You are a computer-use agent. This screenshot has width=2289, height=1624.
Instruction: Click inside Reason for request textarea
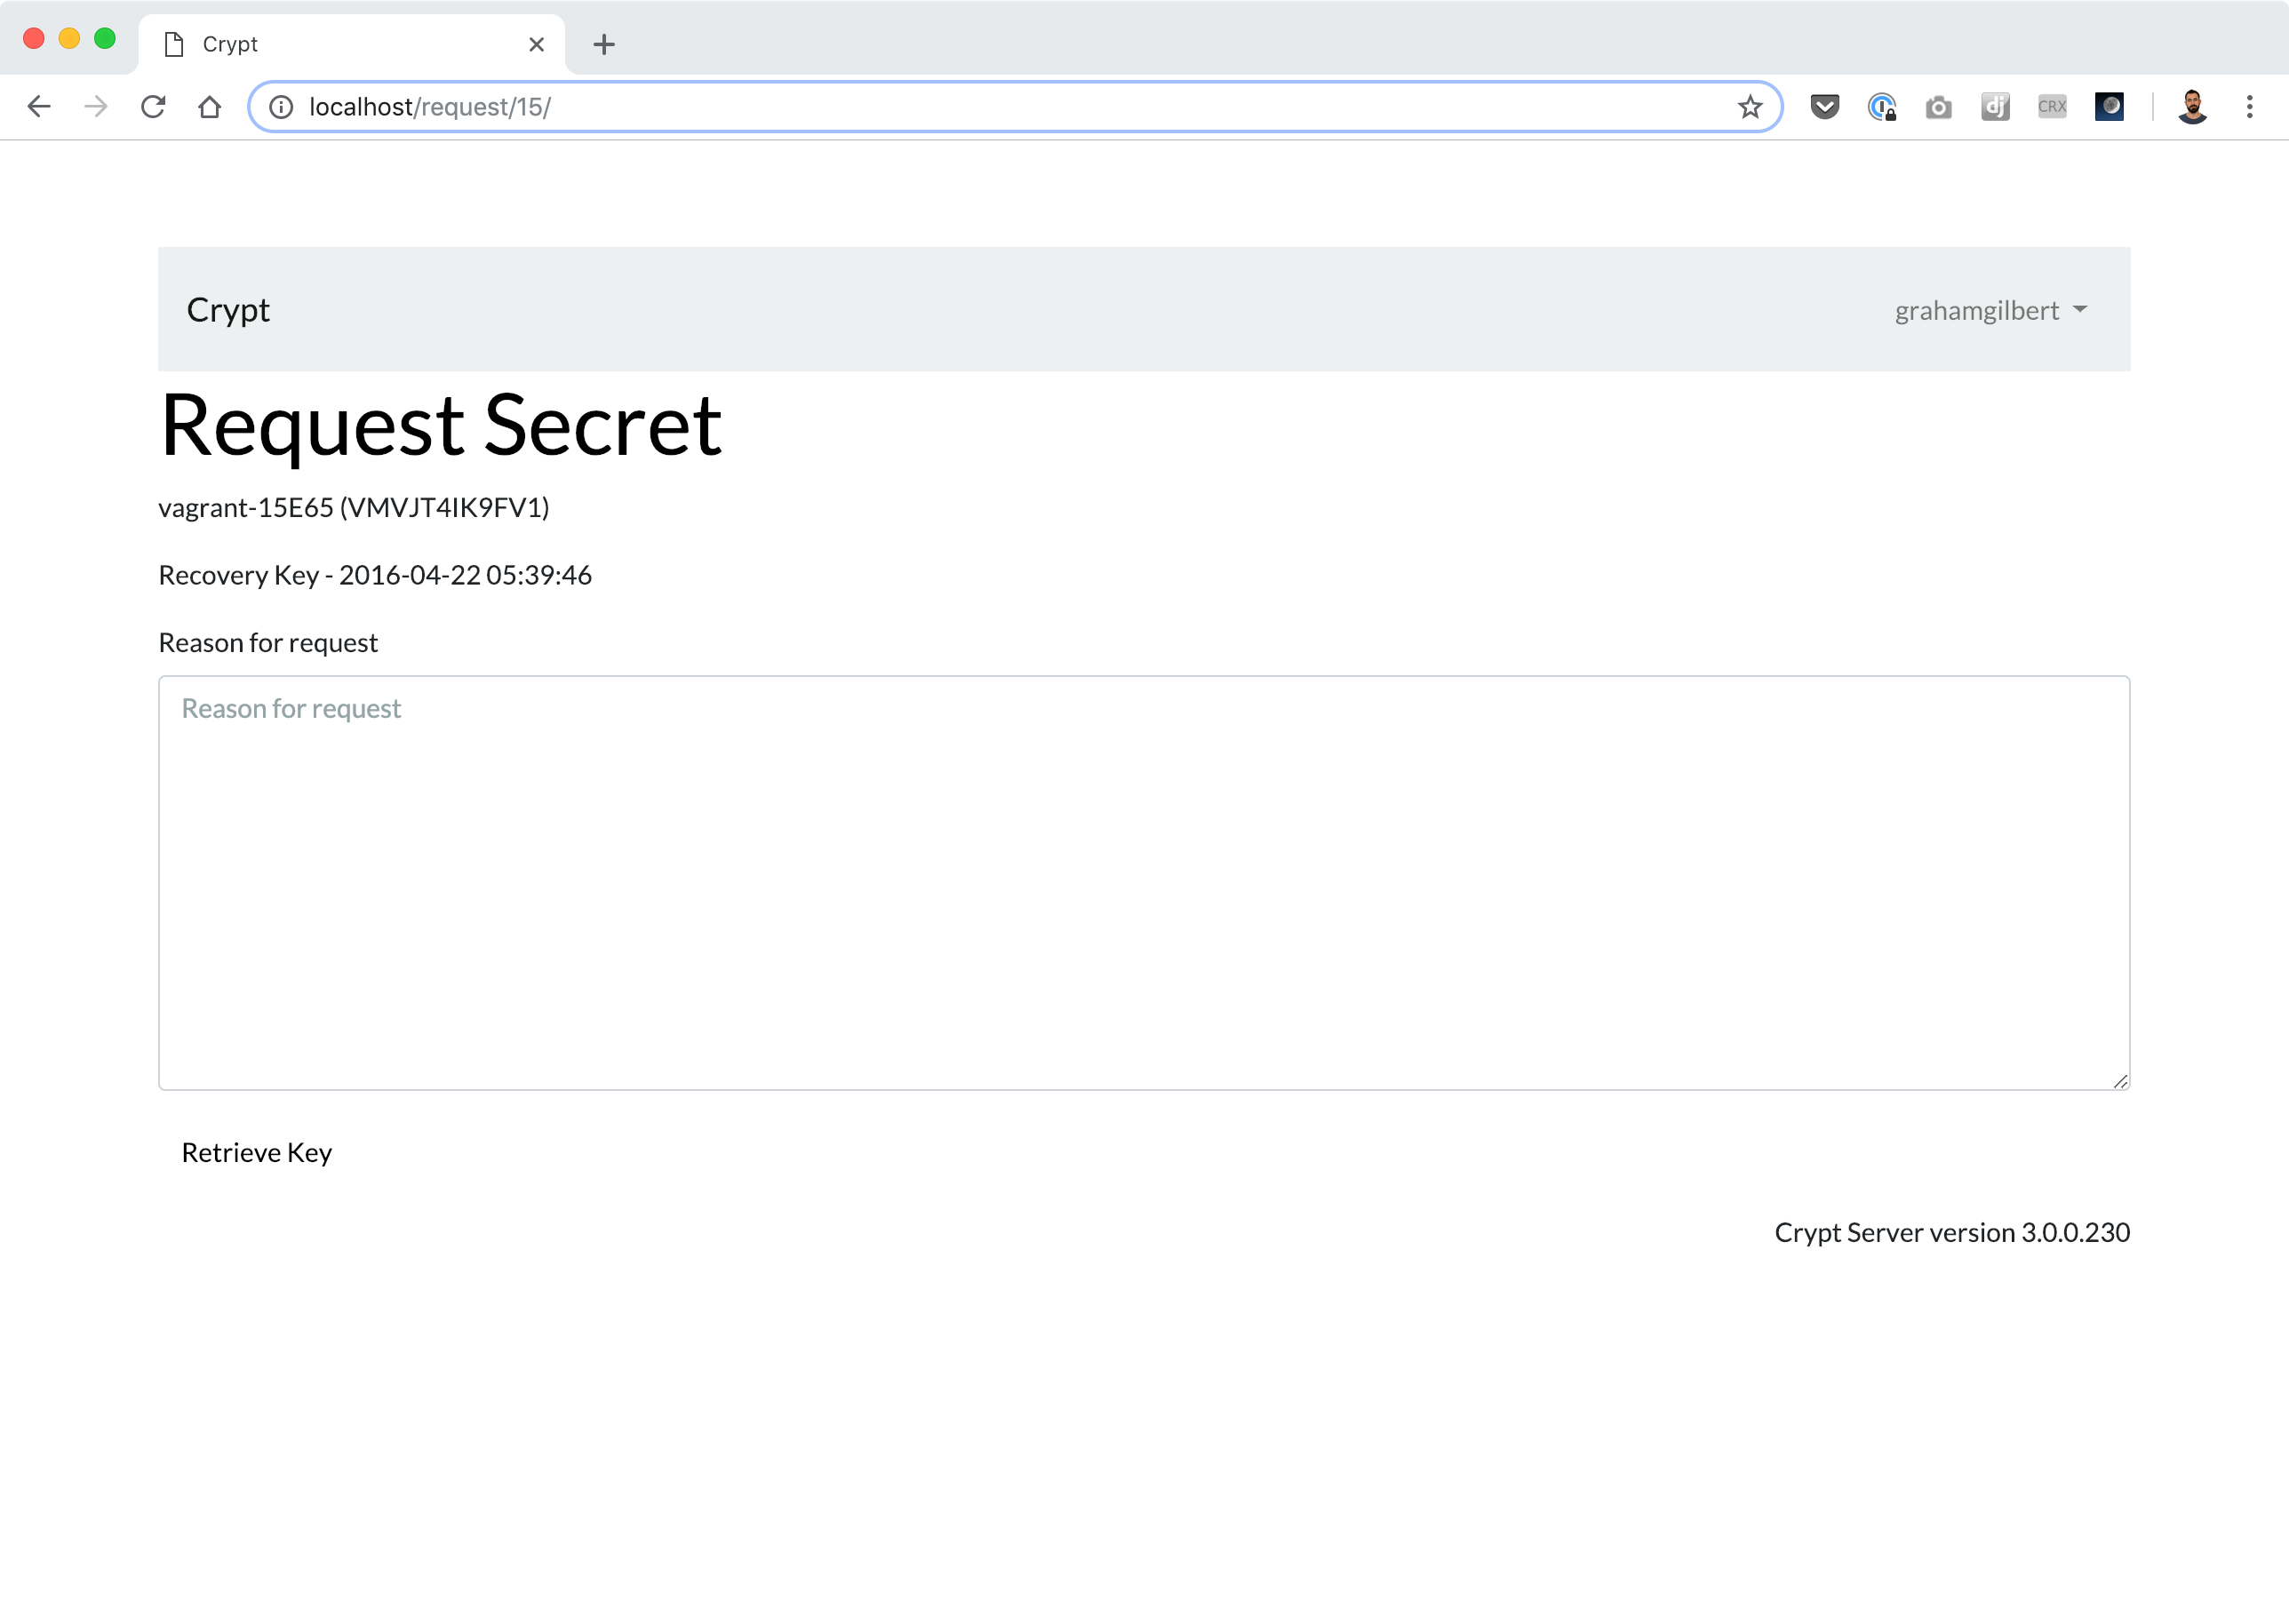tap(1143, 883)
